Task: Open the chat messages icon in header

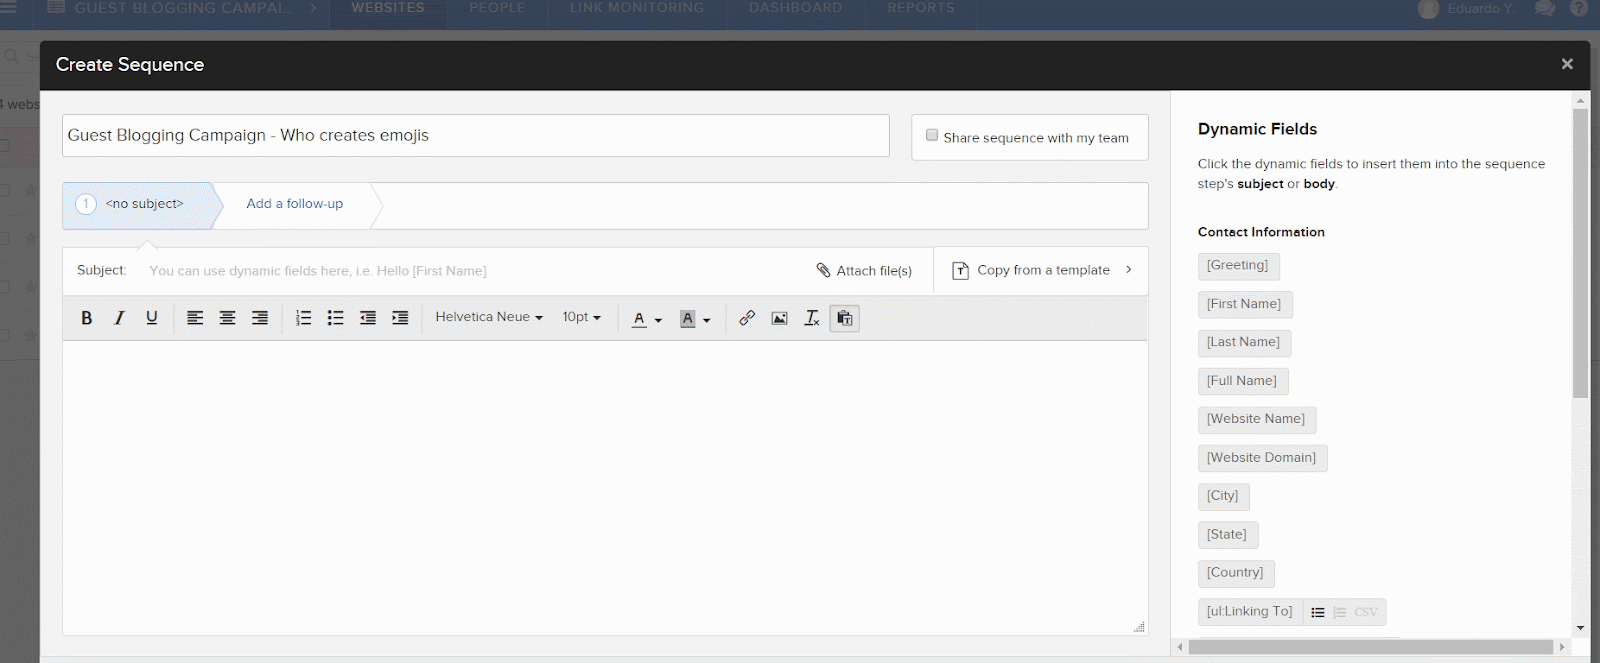Action: 1545,8
